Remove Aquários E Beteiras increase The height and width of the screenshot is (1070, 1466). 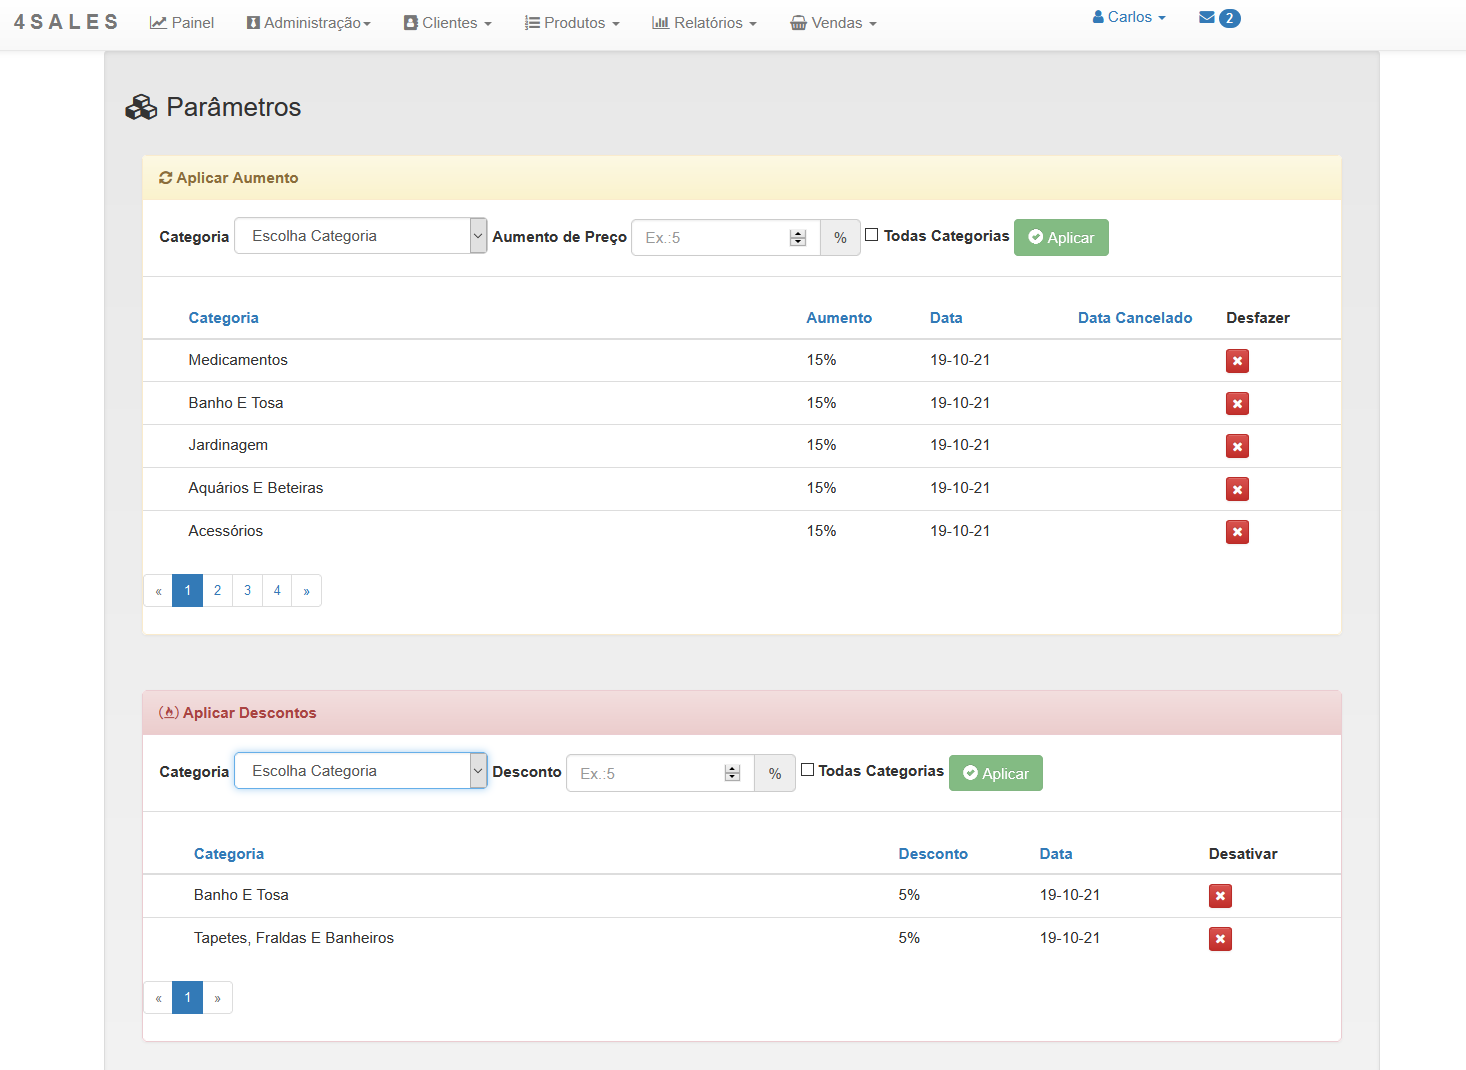click(x=1237, y=489)
